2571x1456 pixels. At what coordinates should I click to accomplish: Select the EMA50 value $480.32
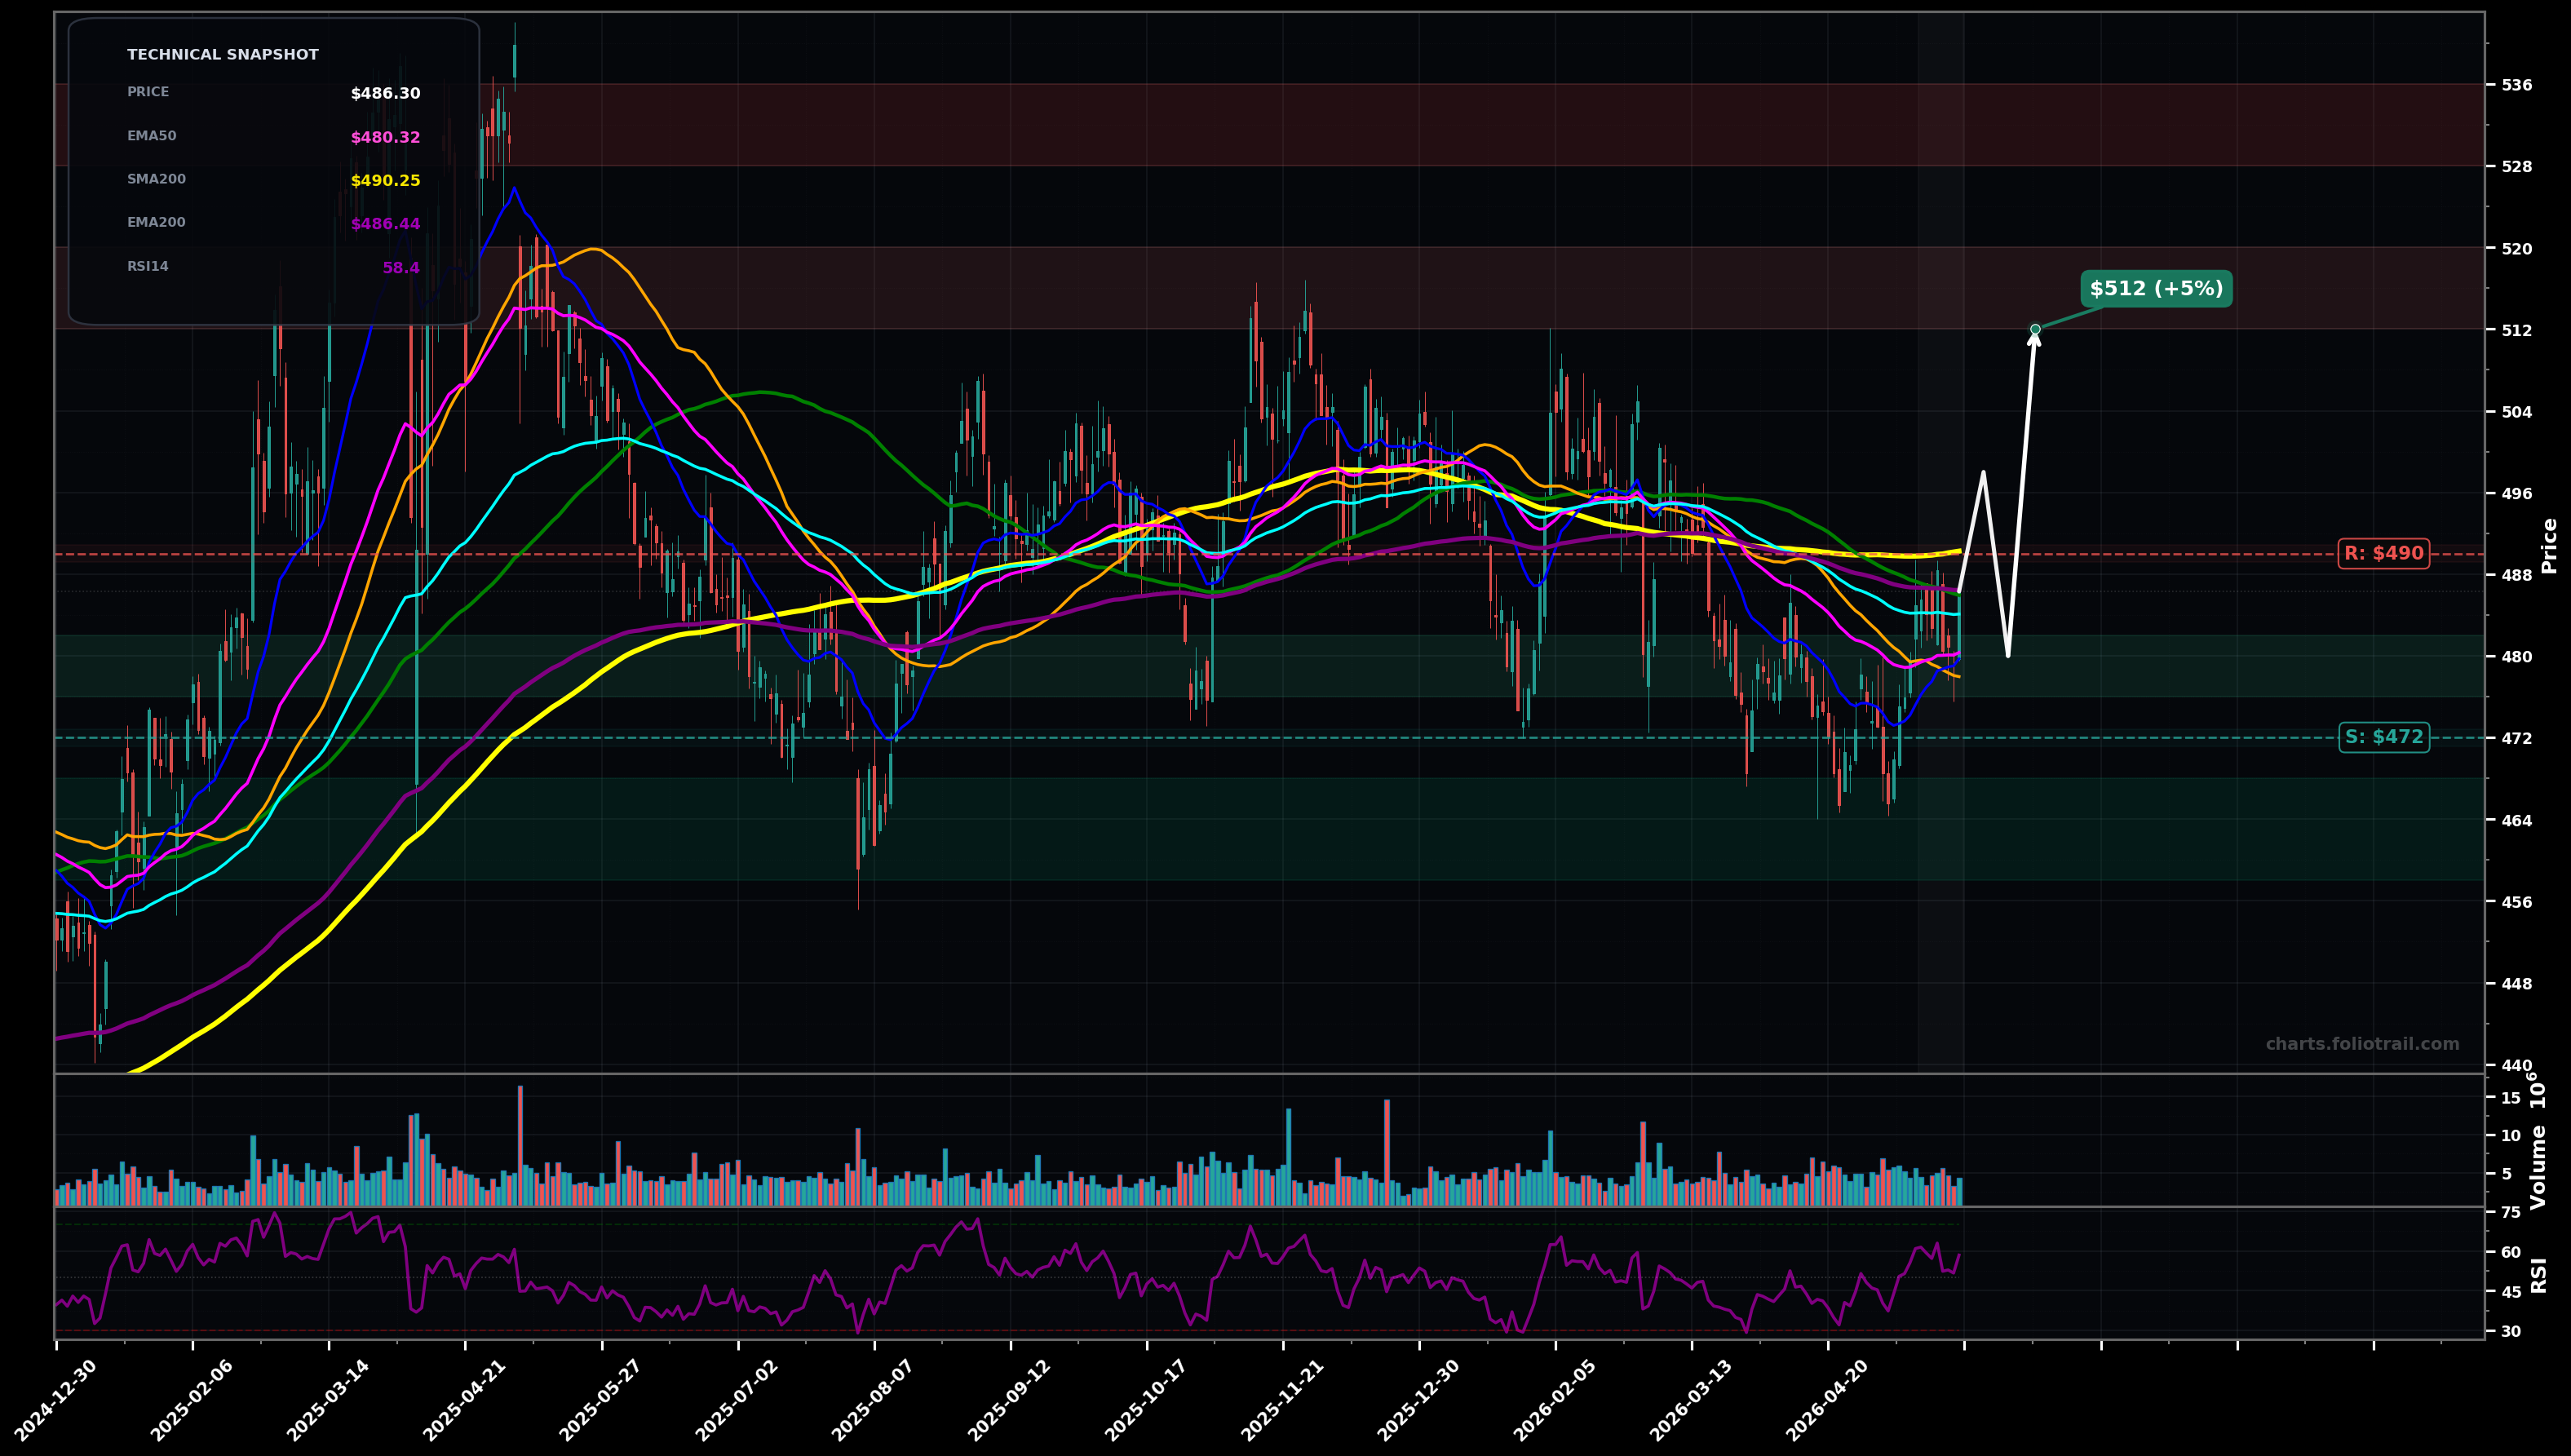click(385, 138)
